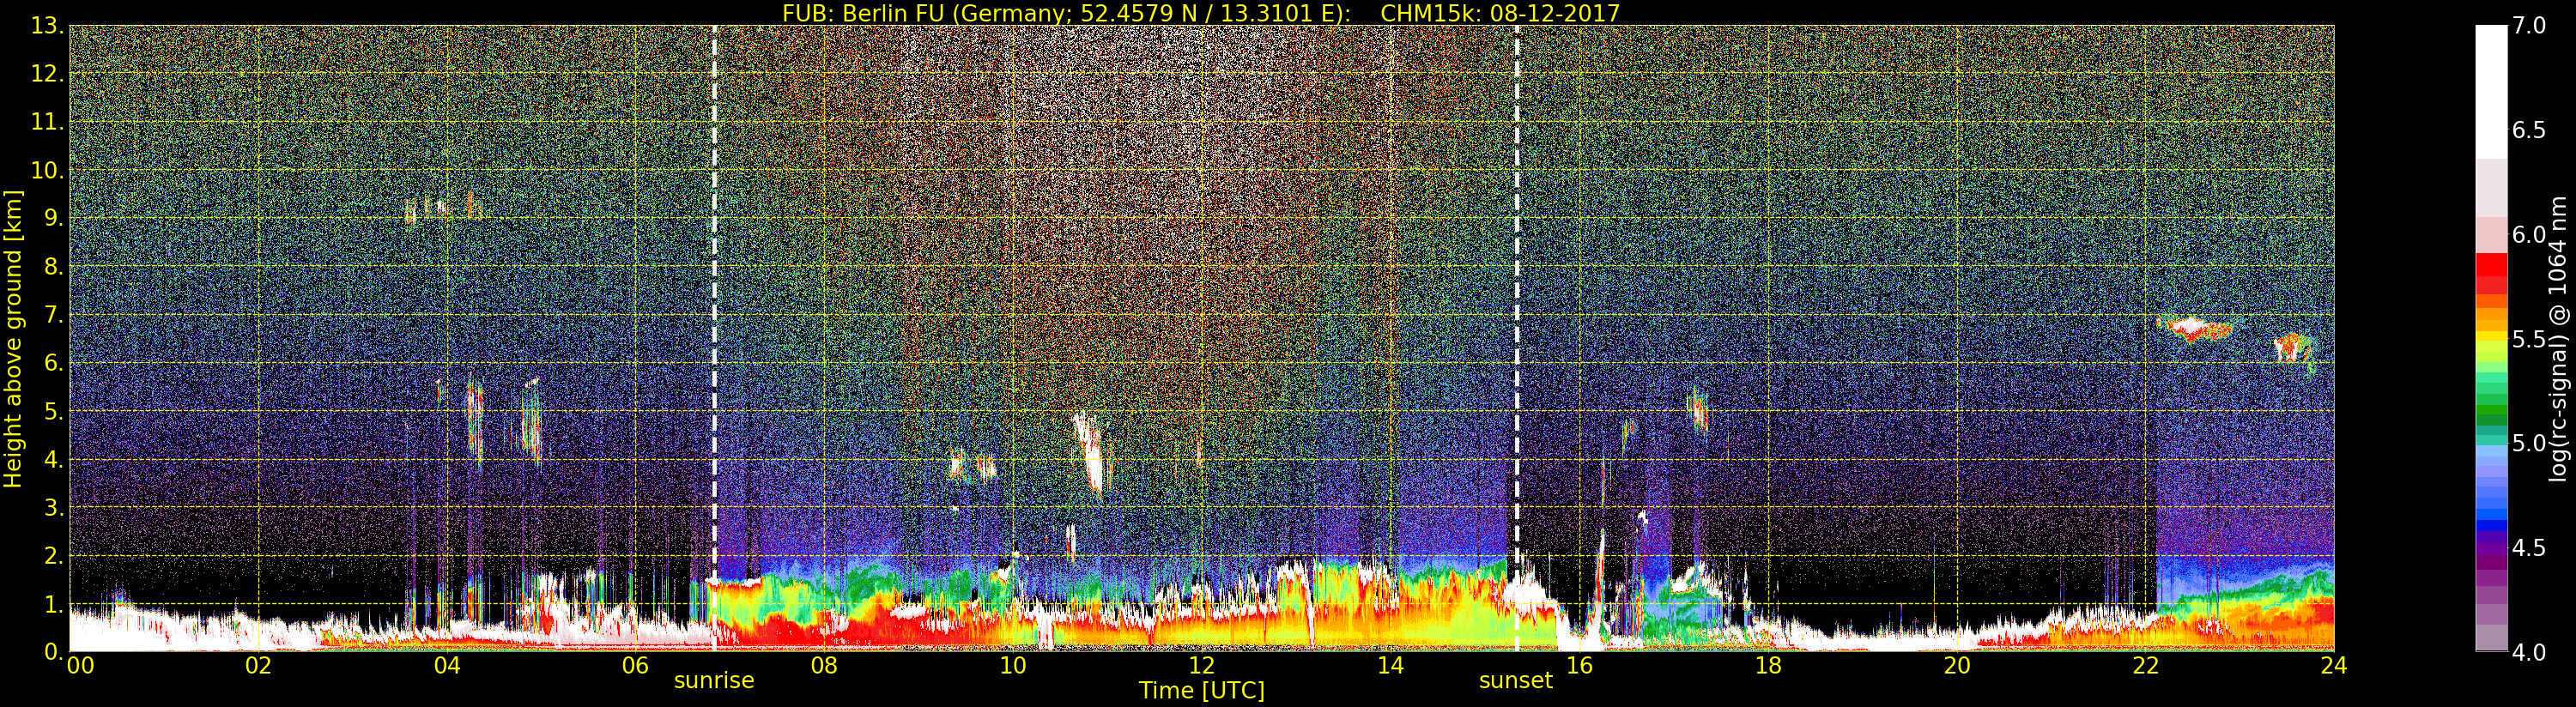Viewport: 2576px width, 707px height.
Task: Click the '4.5' colorbar tick label
Action: click(2530, 548)
